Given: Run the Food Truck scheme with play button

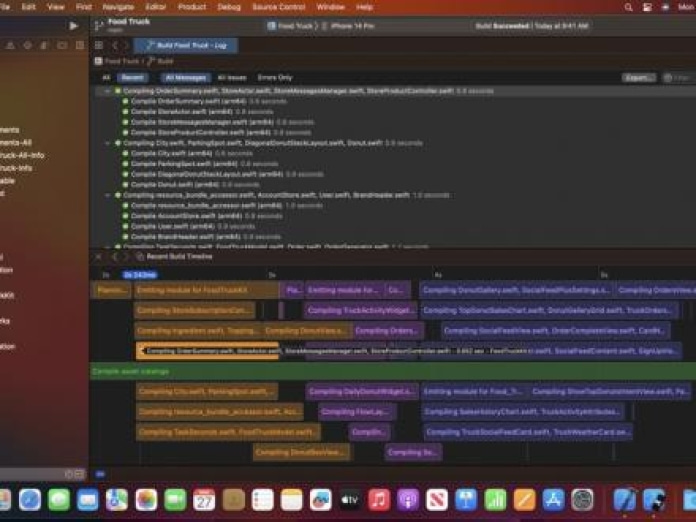Looking at the screenshot, I should click(x=73, y=26).
